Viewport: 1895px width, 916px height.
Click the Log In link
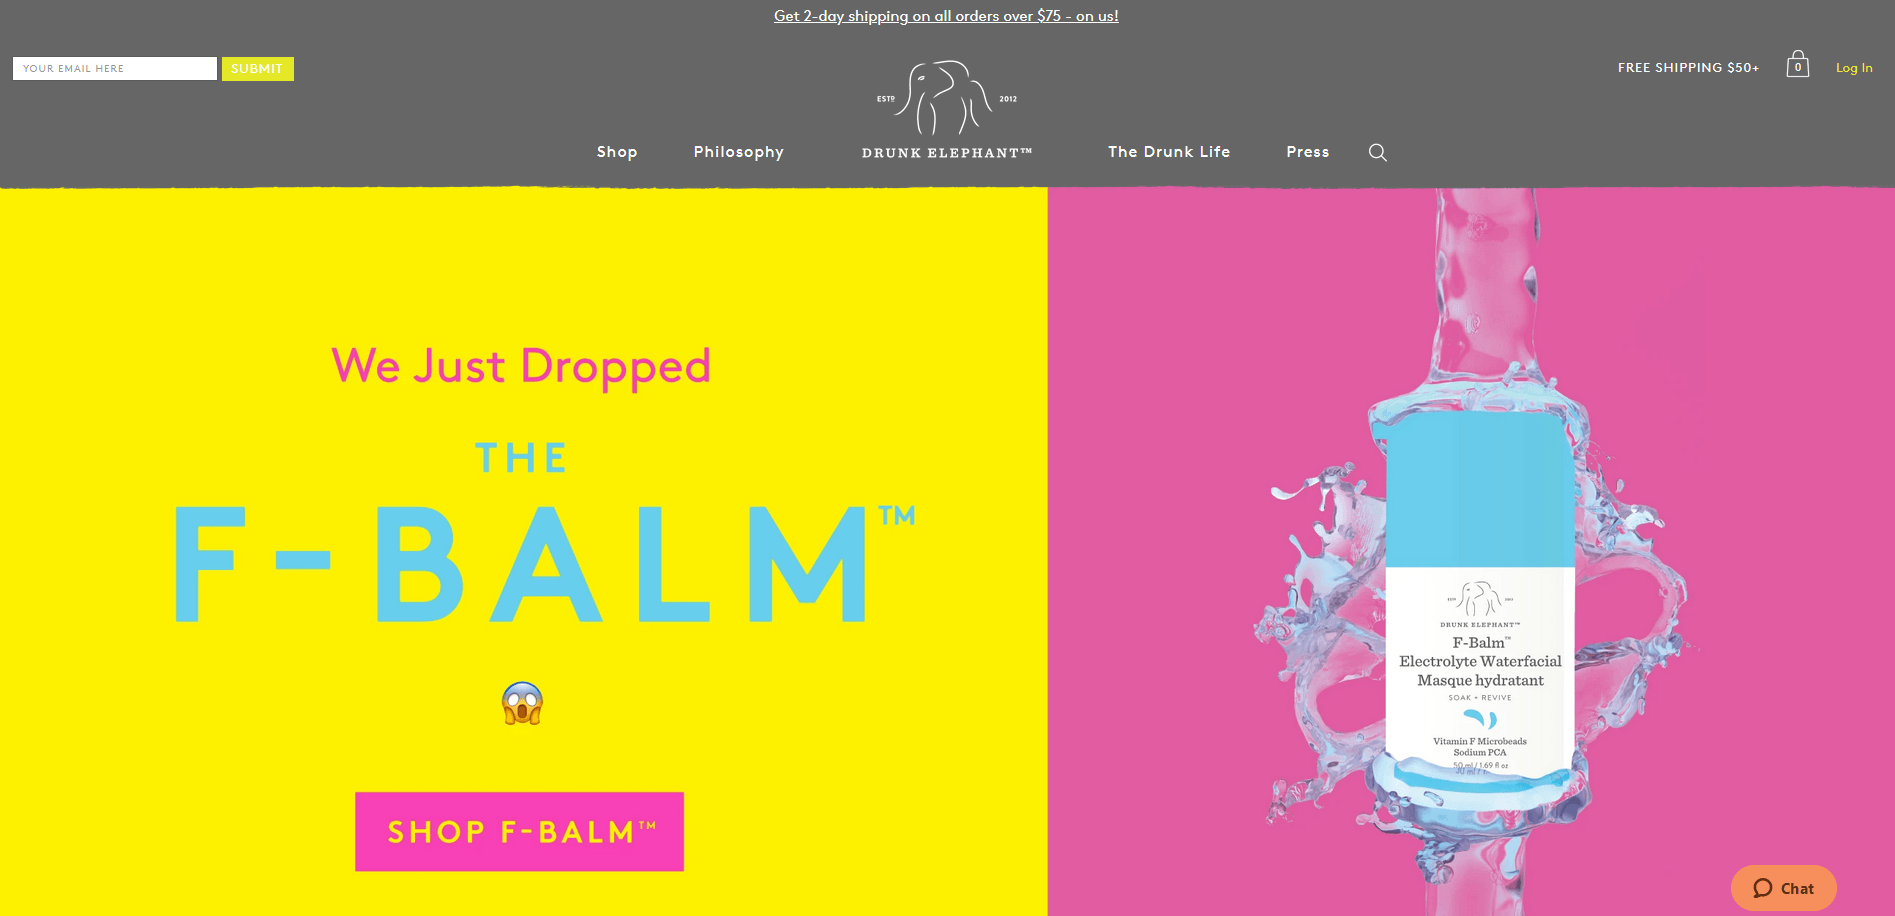[1854, 68]
